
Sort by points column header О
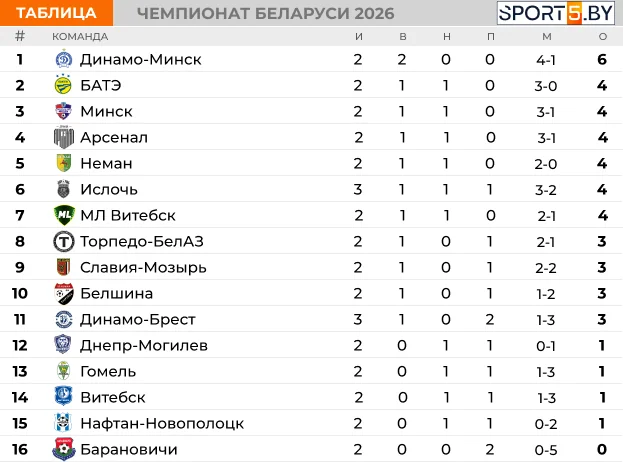602,36
